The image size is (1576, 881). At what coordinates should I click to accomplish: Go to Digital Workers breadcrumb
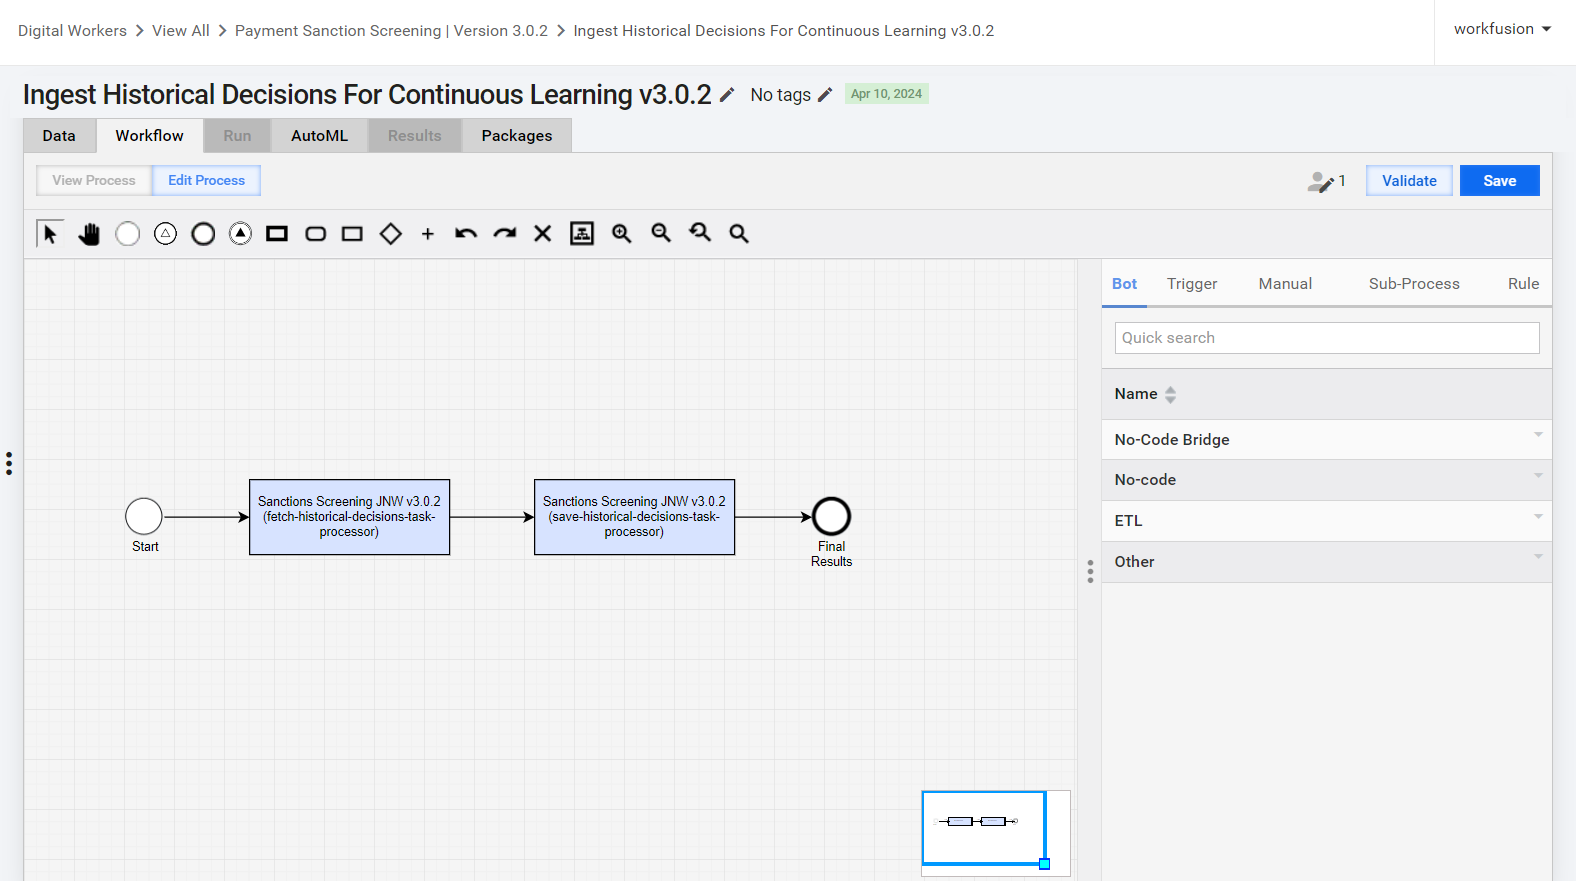(x=72, y=31)
